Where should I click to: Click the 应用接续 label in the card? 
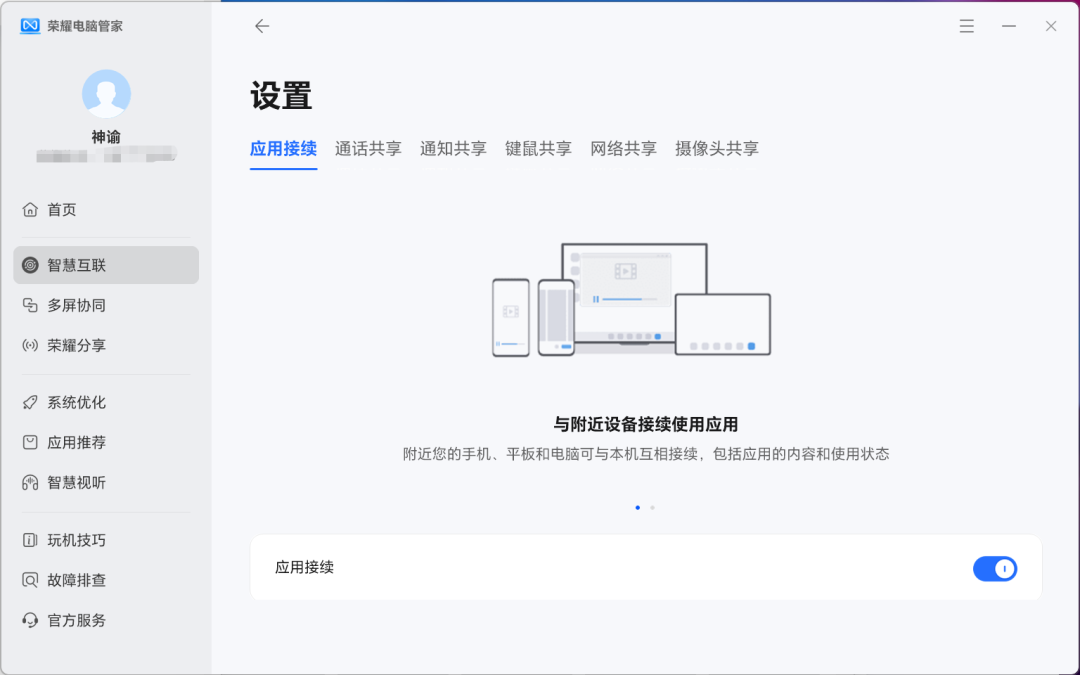tap(304, 568)
